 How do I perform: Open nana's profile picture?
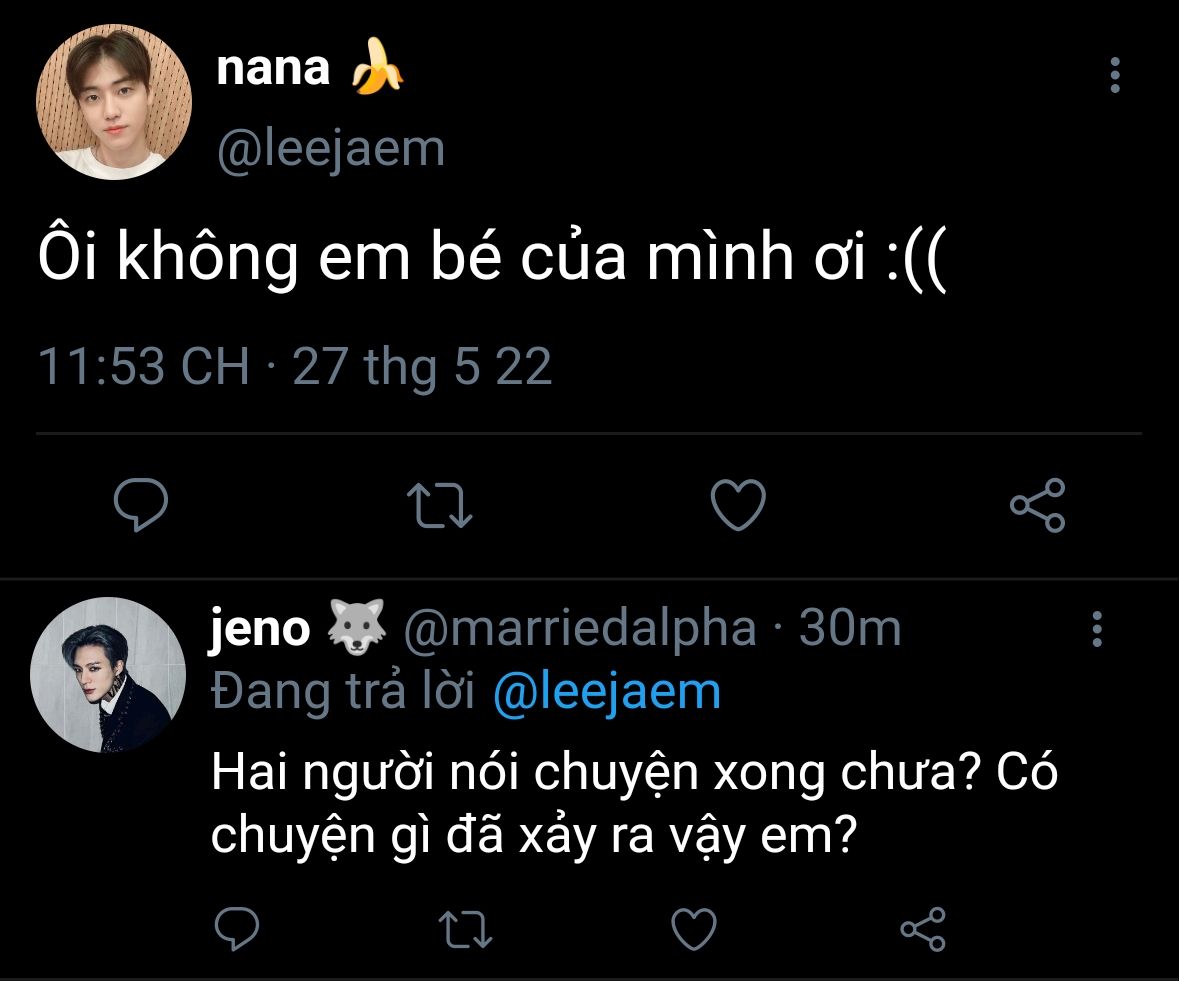[113, 102]
